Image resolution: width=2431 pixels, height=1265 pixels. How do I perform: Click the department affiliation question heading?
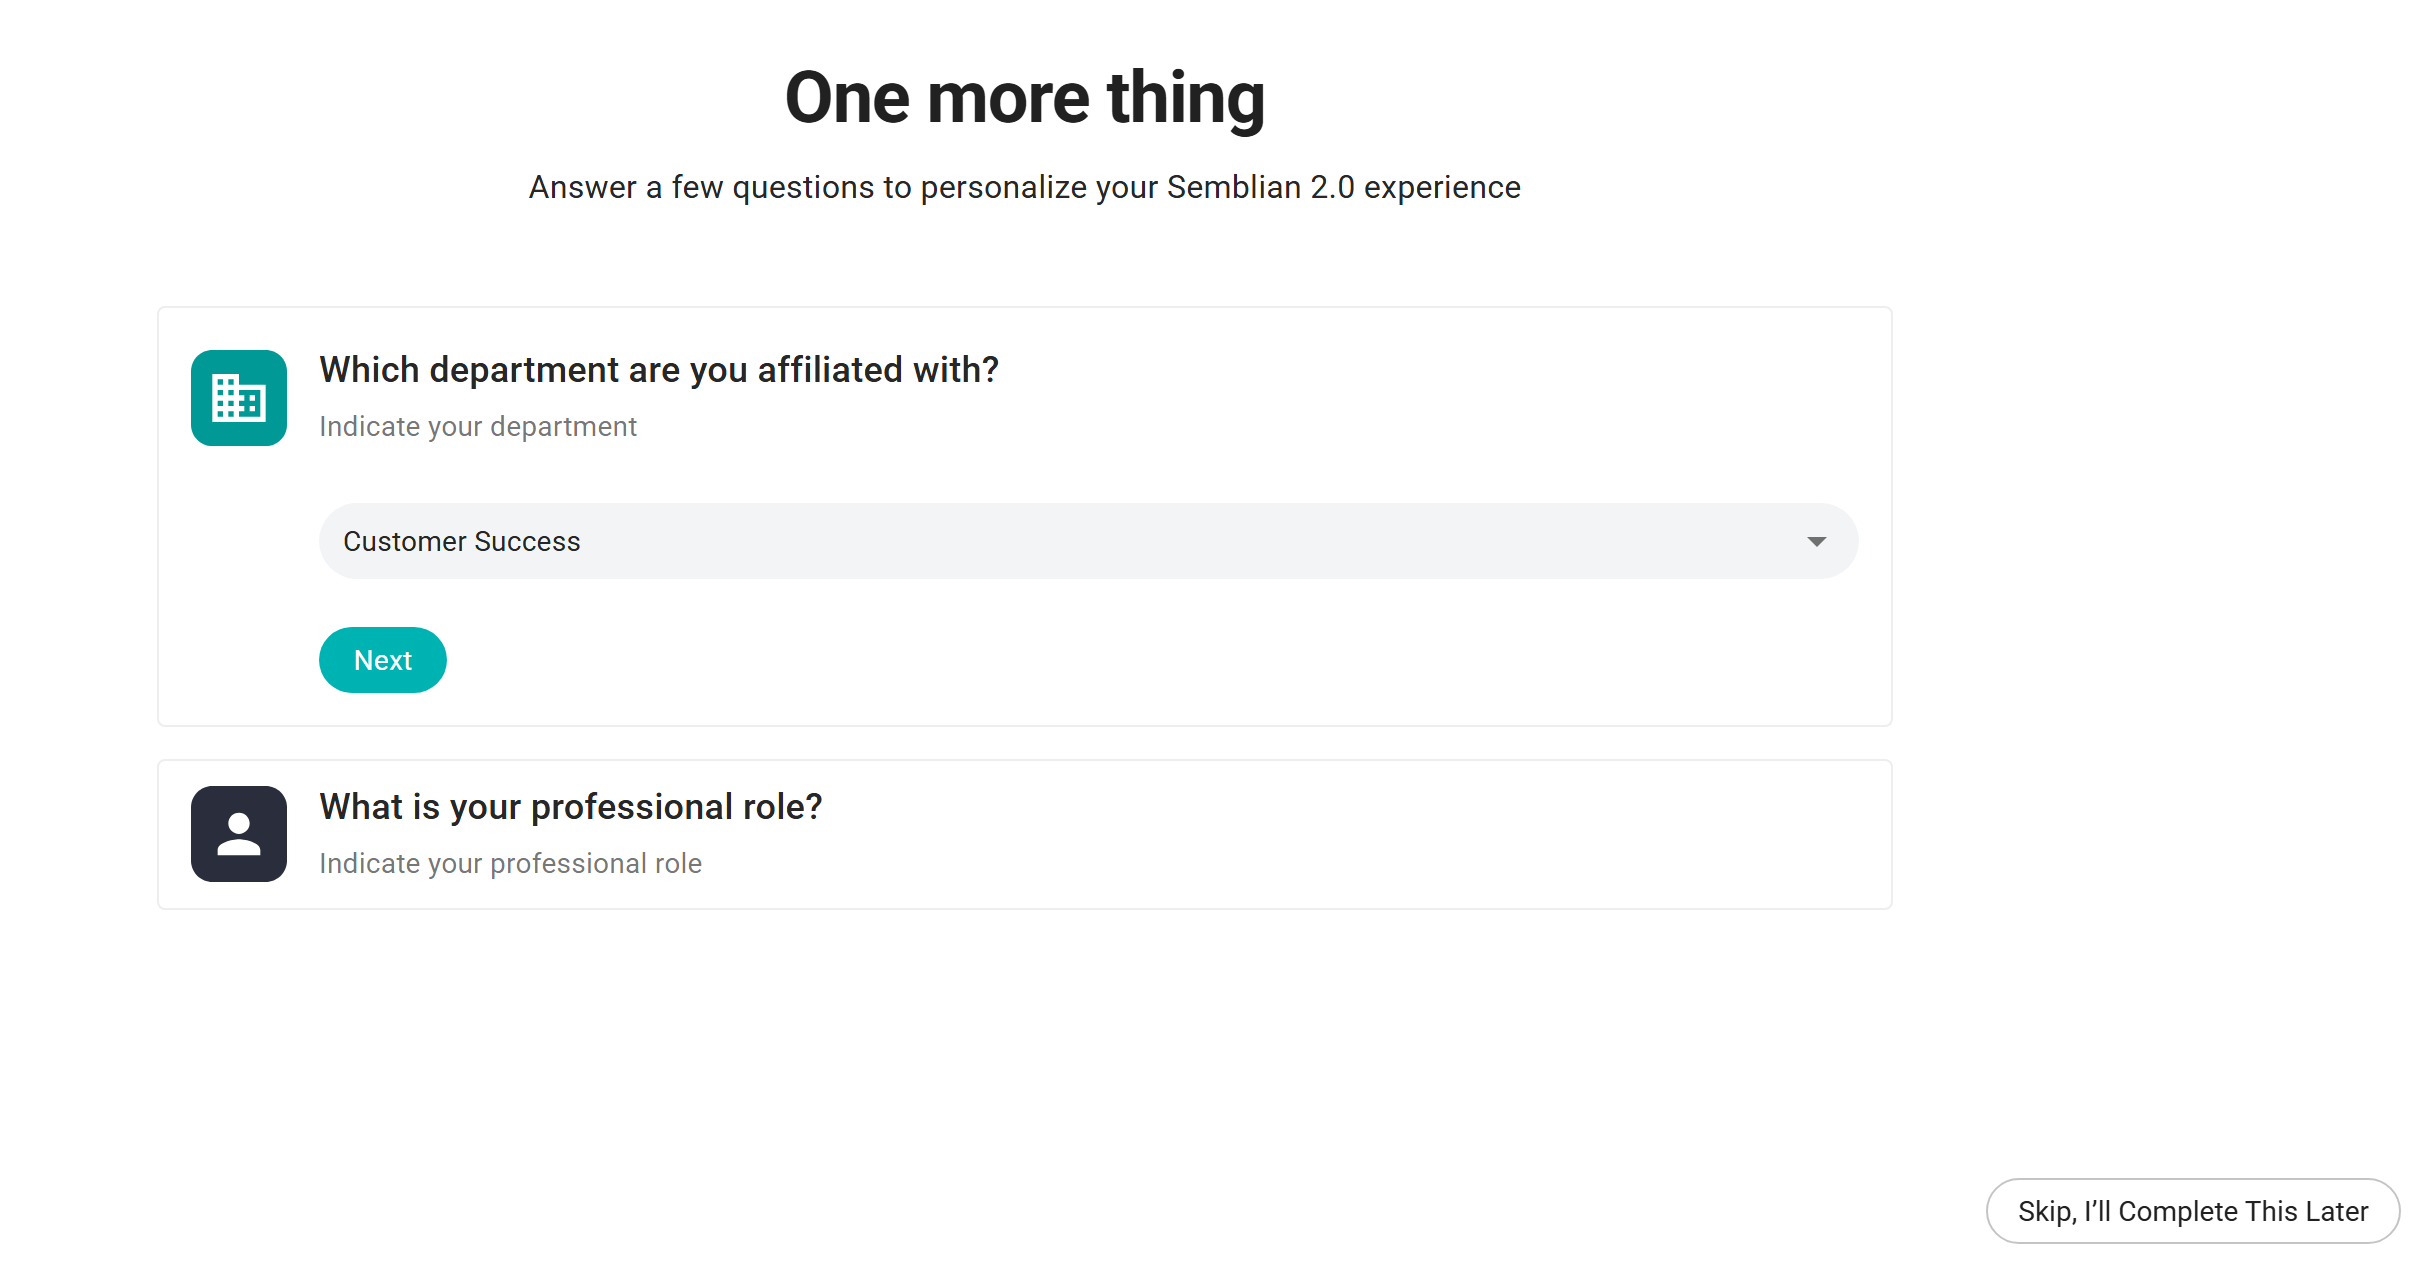pos(658,370)
